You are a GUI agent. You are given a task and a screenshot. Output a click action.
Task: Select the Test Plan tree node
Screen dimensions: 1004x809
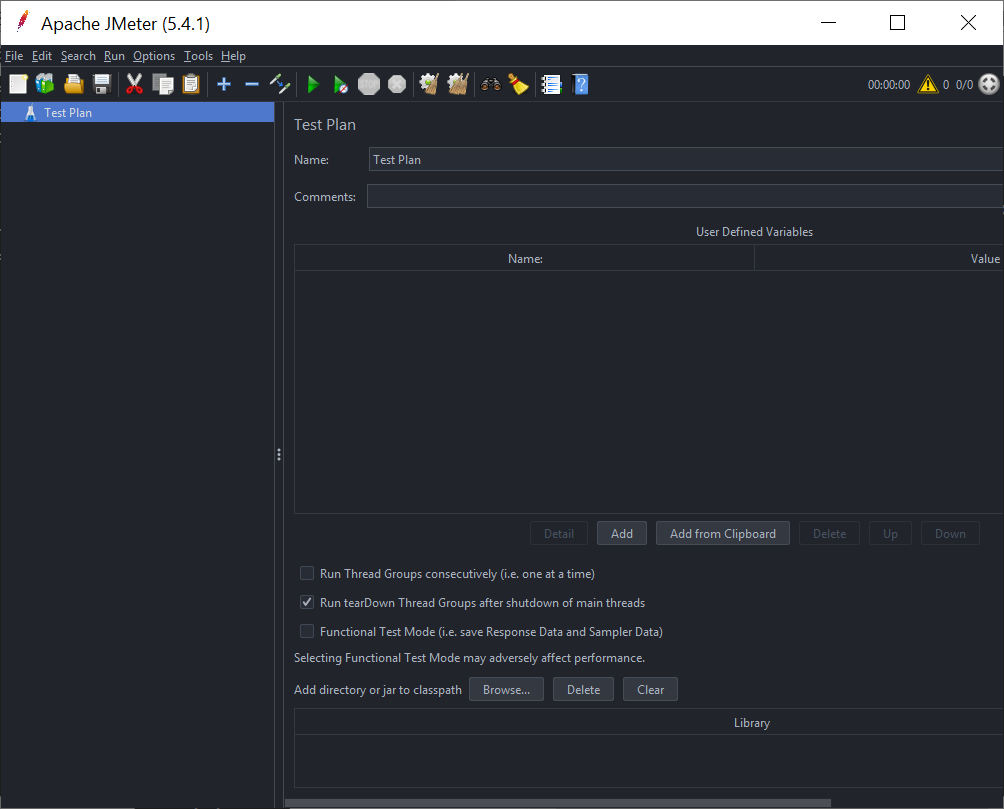[137, 112]
